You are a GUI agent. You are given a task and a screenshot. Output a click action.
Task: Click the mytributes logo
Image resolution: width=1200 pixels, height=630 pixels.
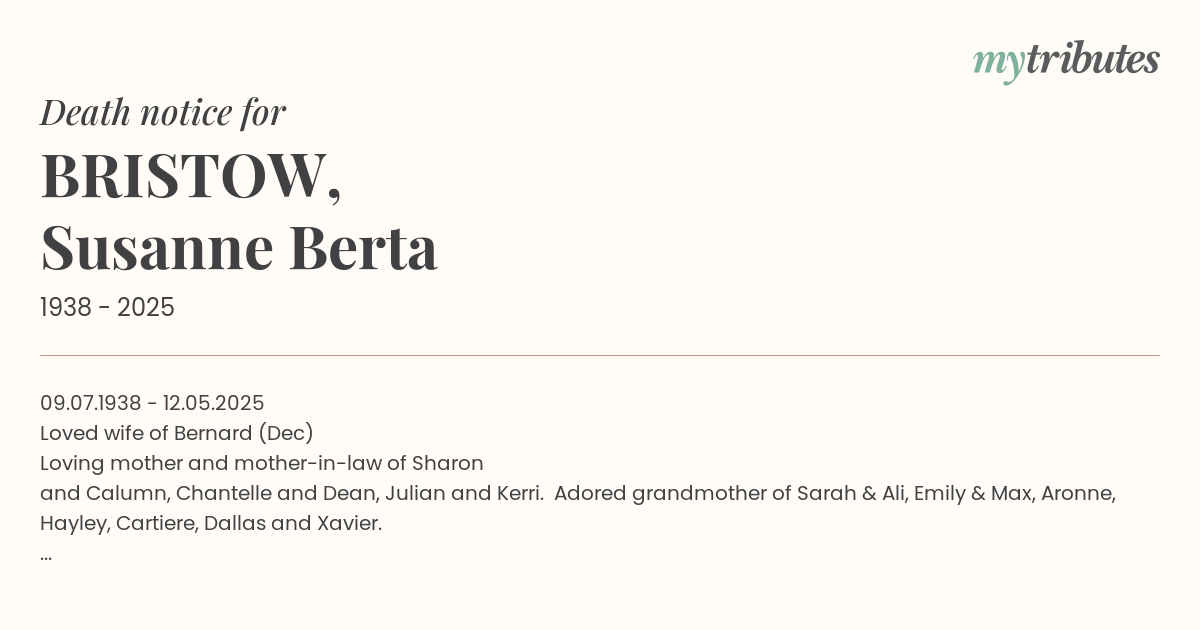[x=1066, y=60]
